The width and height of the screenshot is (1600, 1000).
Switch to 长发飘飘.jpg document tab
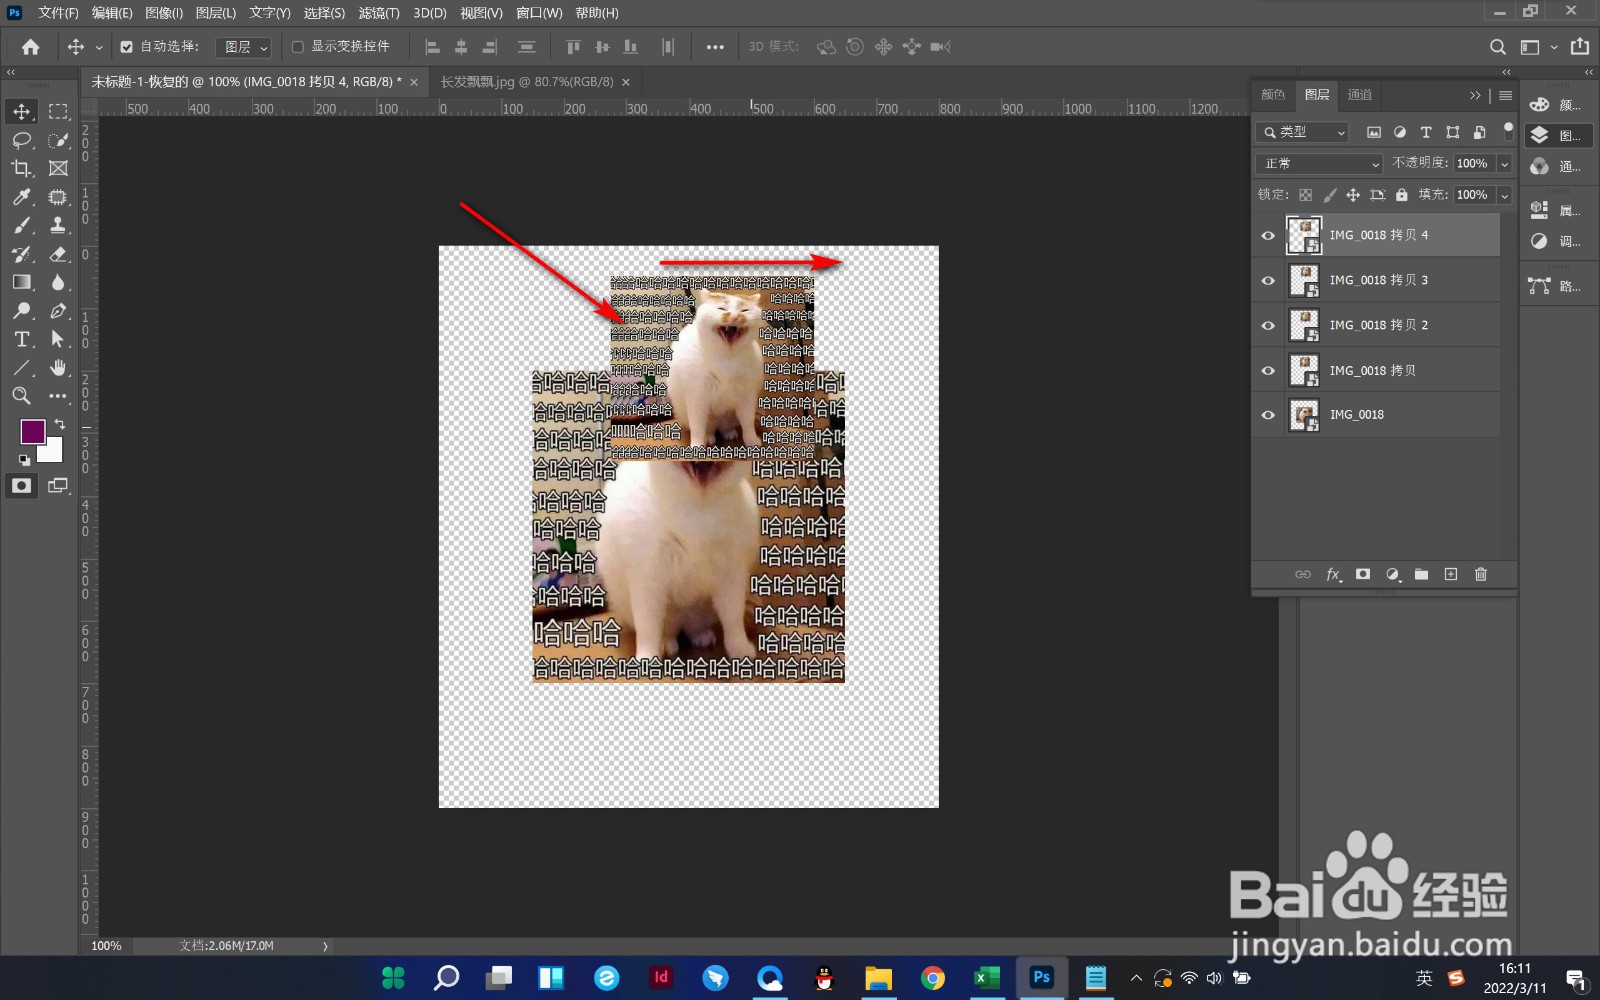[527, 82]
